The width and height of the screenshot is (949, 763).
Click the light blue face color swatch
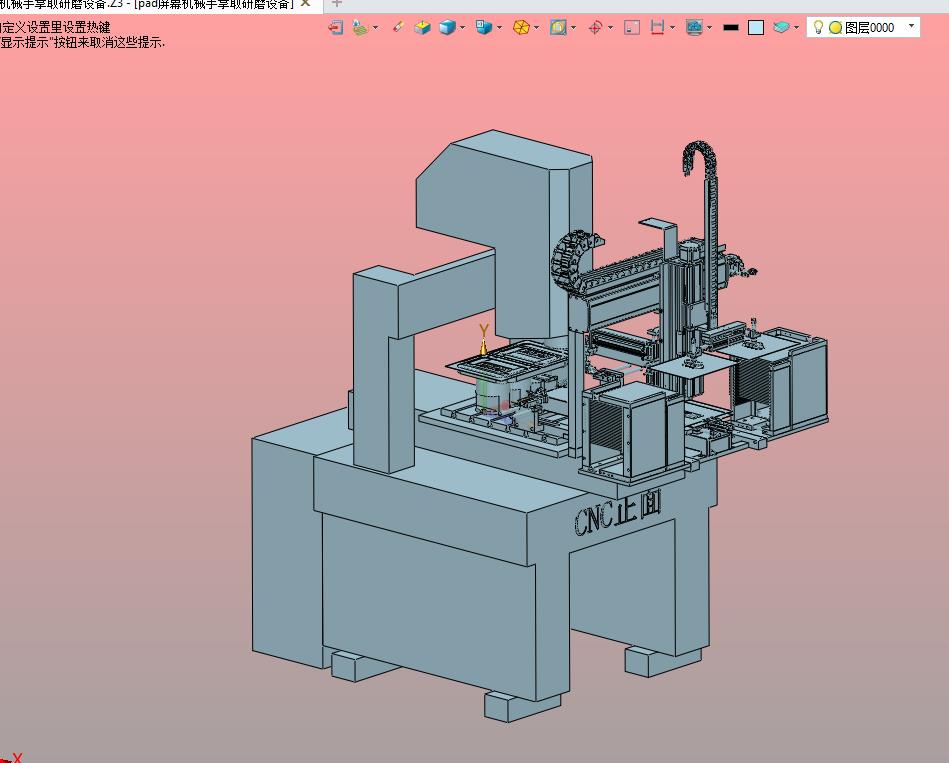pyautogui.click(x=756, y=28)
